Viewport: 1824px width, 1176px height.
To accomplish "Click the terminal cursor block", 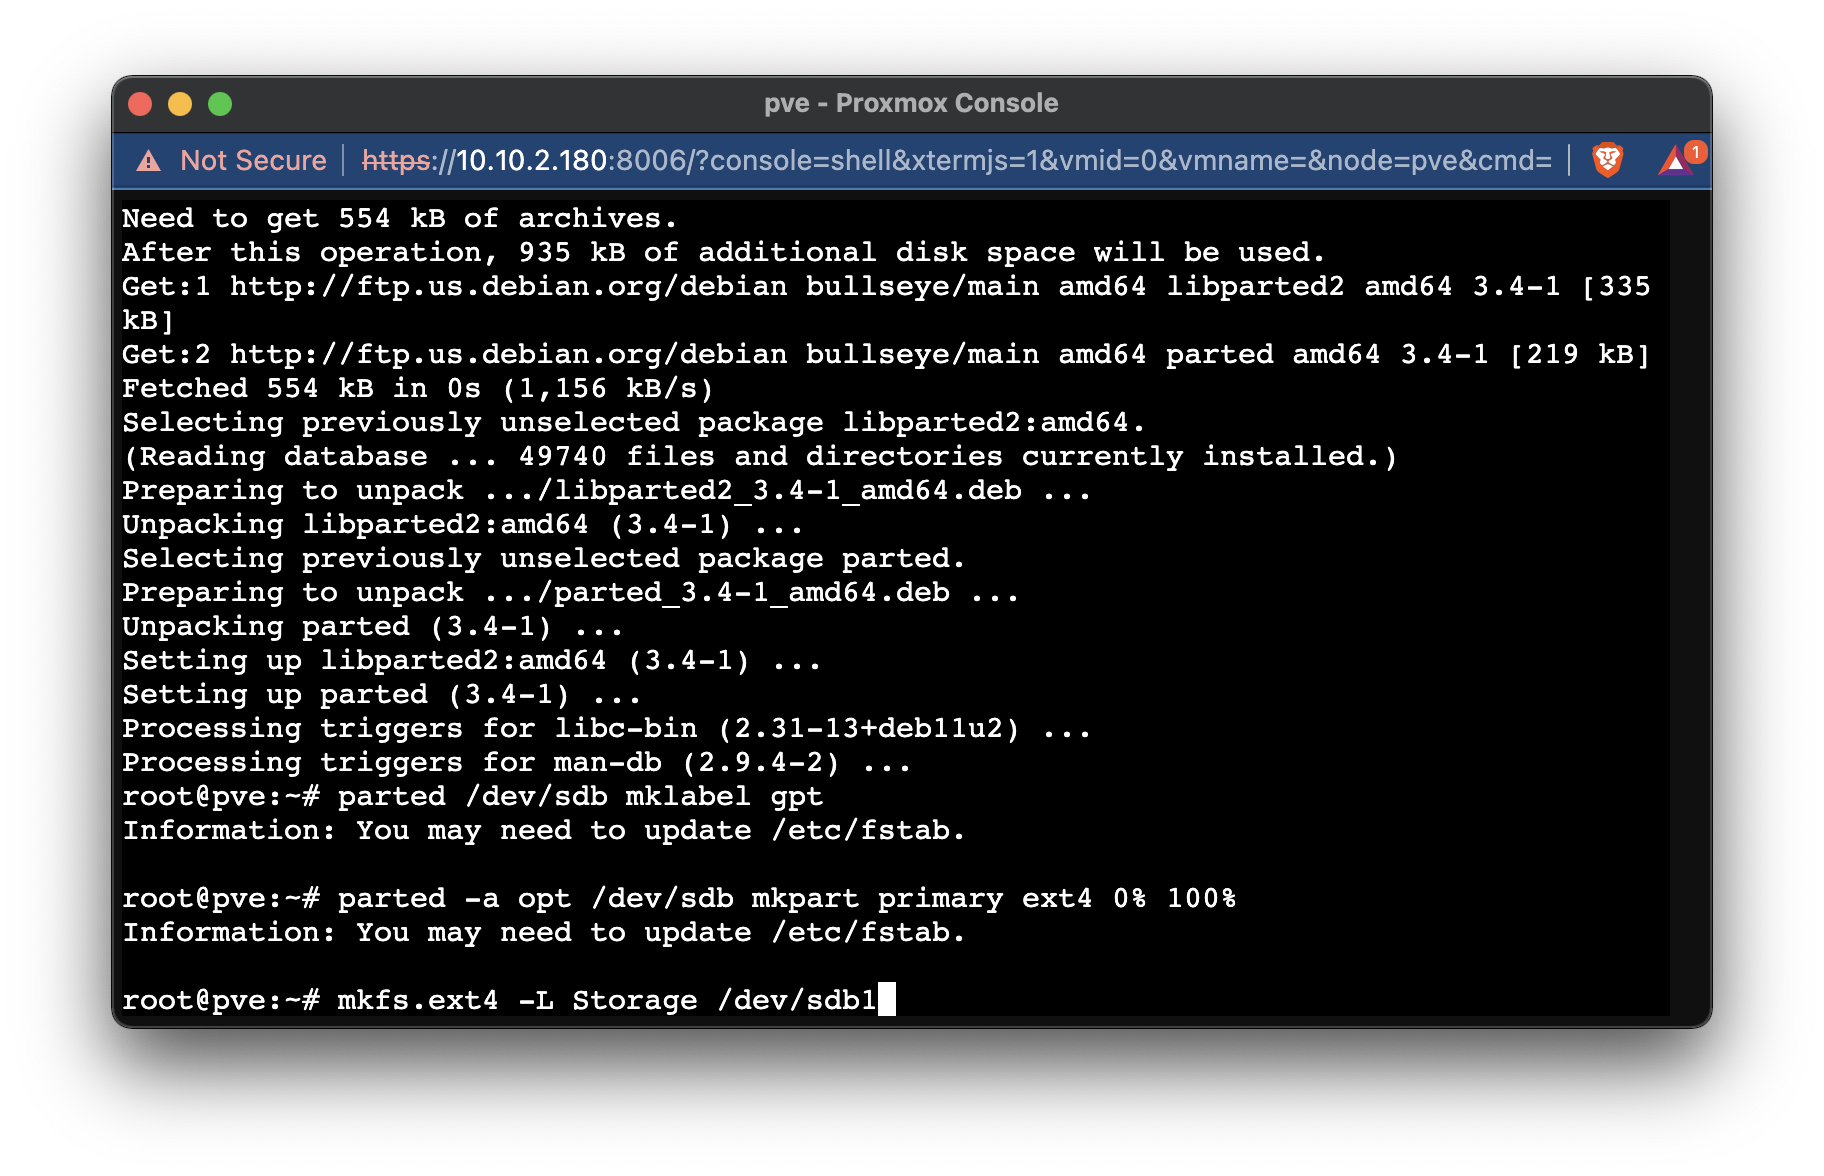I will pyautogui.click(x=887, y=999).
